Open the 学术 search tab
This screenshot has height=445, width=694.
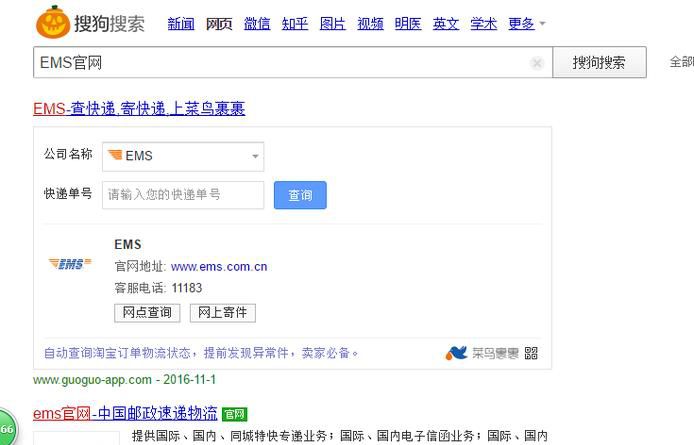[483, 24]
